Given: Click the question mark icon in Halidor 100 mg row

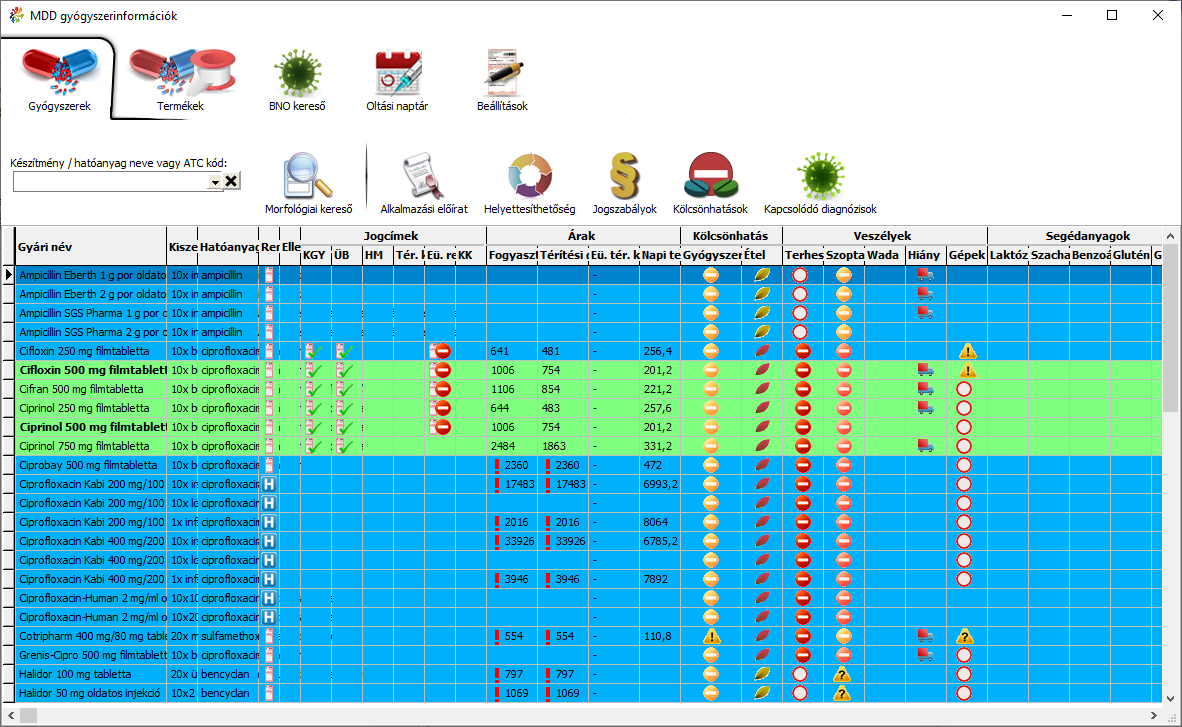Looking at the screenshot, I should (x=843, y=674).
